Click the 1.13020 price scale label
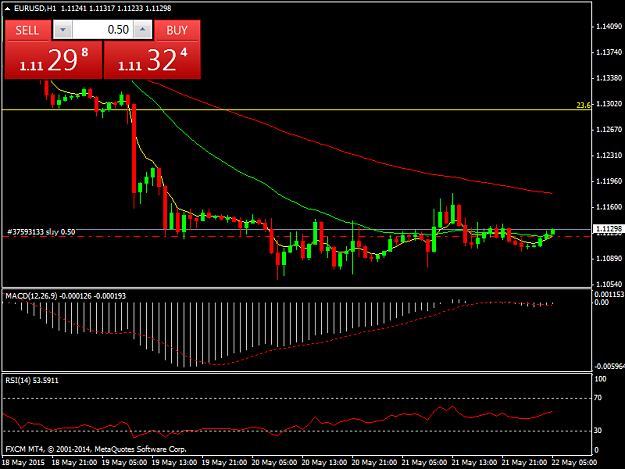 coord(609,104)
